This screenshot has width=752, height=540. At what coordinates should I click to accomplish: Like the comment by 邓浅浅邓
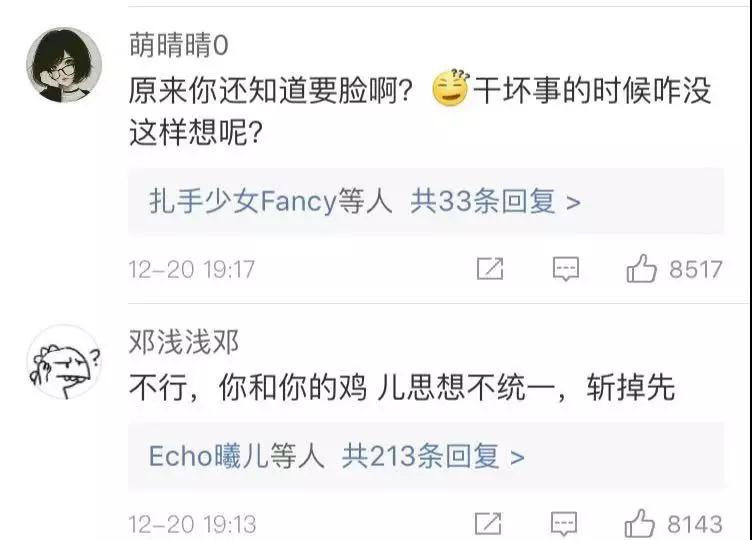(x=639, y=524)
